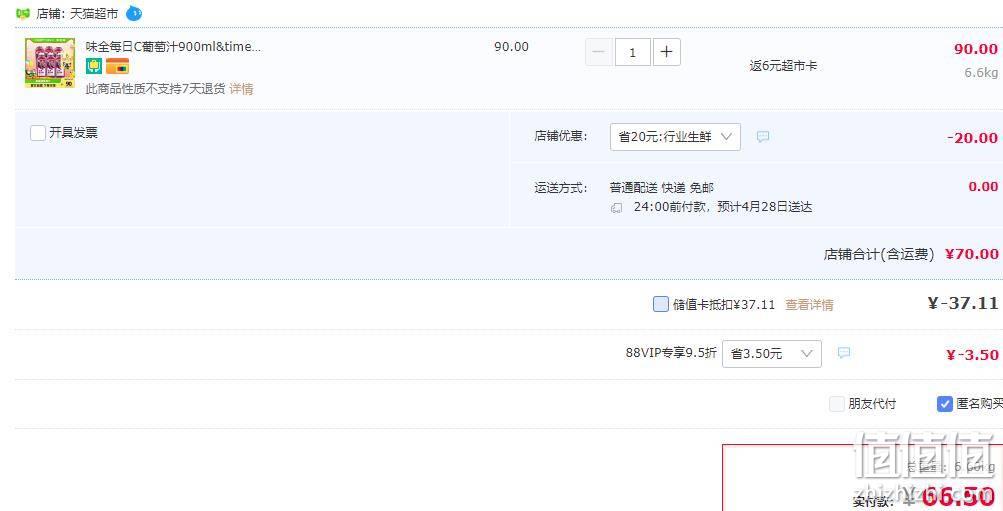This screenshot has height=511, width=1003.
Task: Enable 储值卡抵扣¥37.11 checkbox
Action: [660, 304]
